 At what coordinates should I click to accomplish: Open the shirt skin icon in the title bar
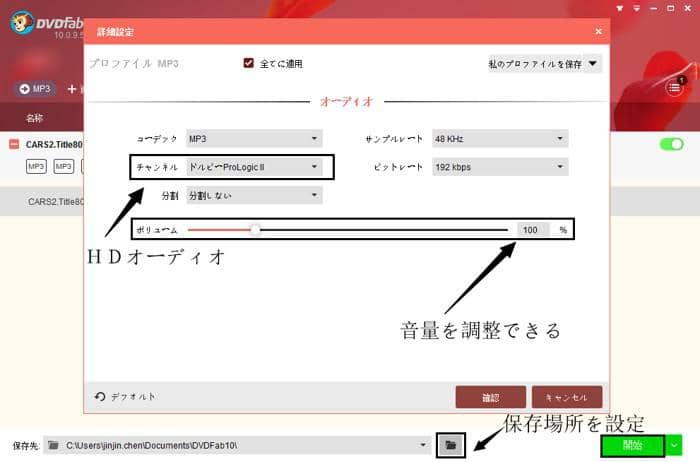(620, 8)
